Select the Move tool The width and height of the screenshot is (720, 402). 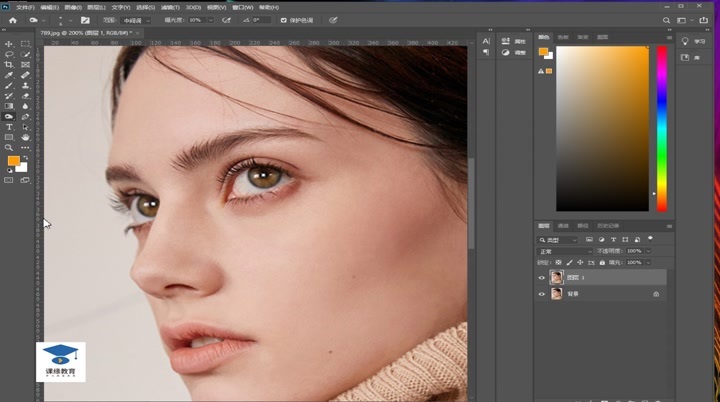click(x=9, y=44)
